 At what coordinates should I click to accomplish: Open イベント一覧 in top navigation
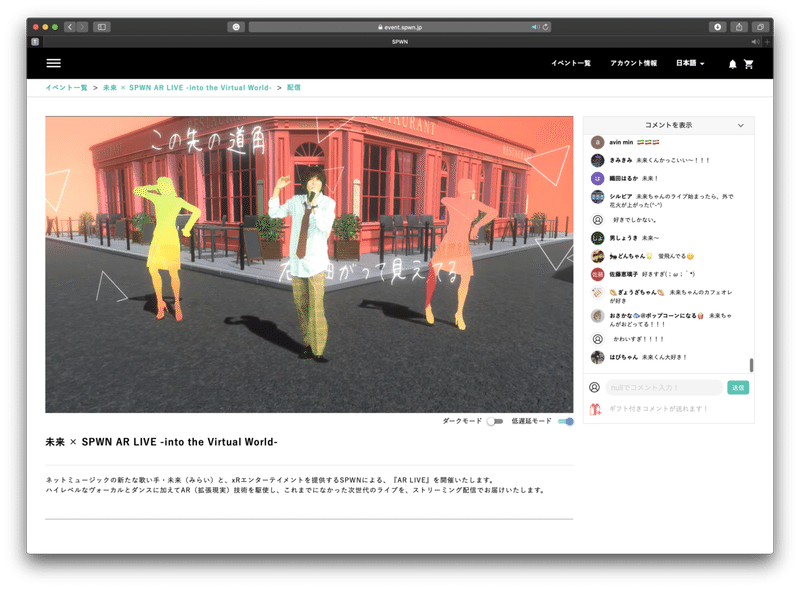click(571, 63)
